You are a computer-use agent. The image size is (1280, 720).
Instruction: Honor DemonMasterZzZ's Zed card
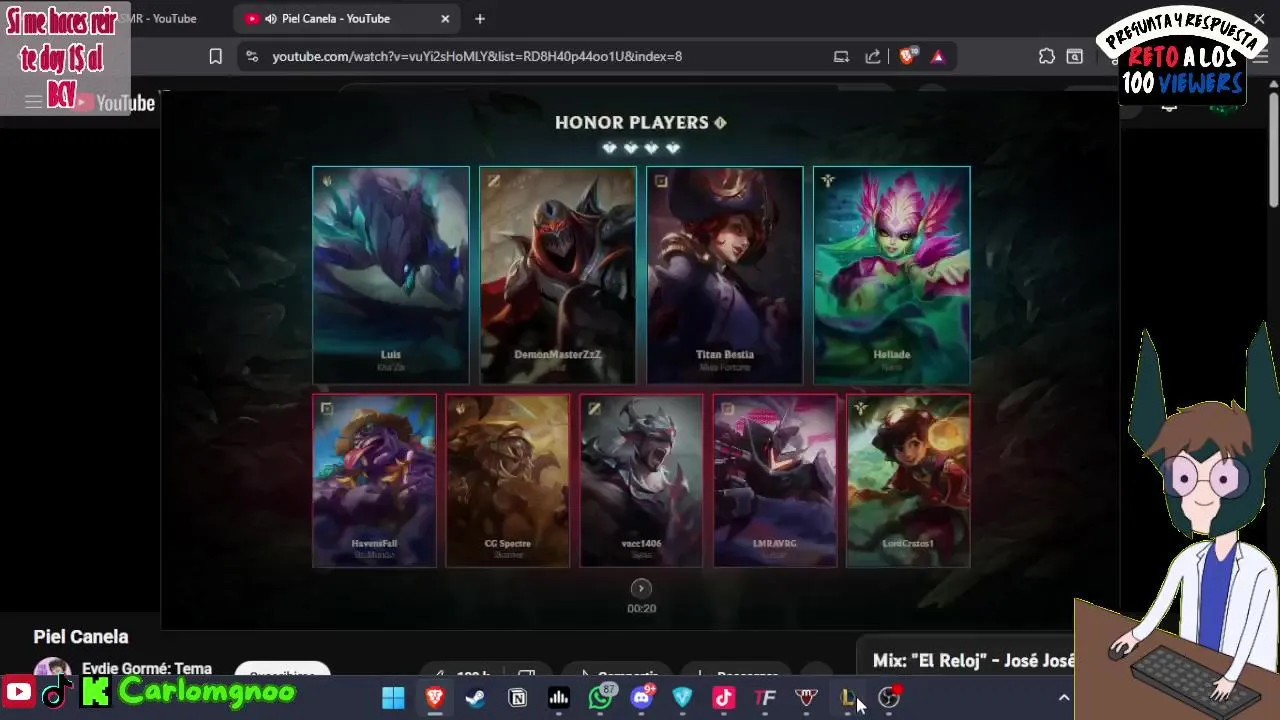click(558, 275)
